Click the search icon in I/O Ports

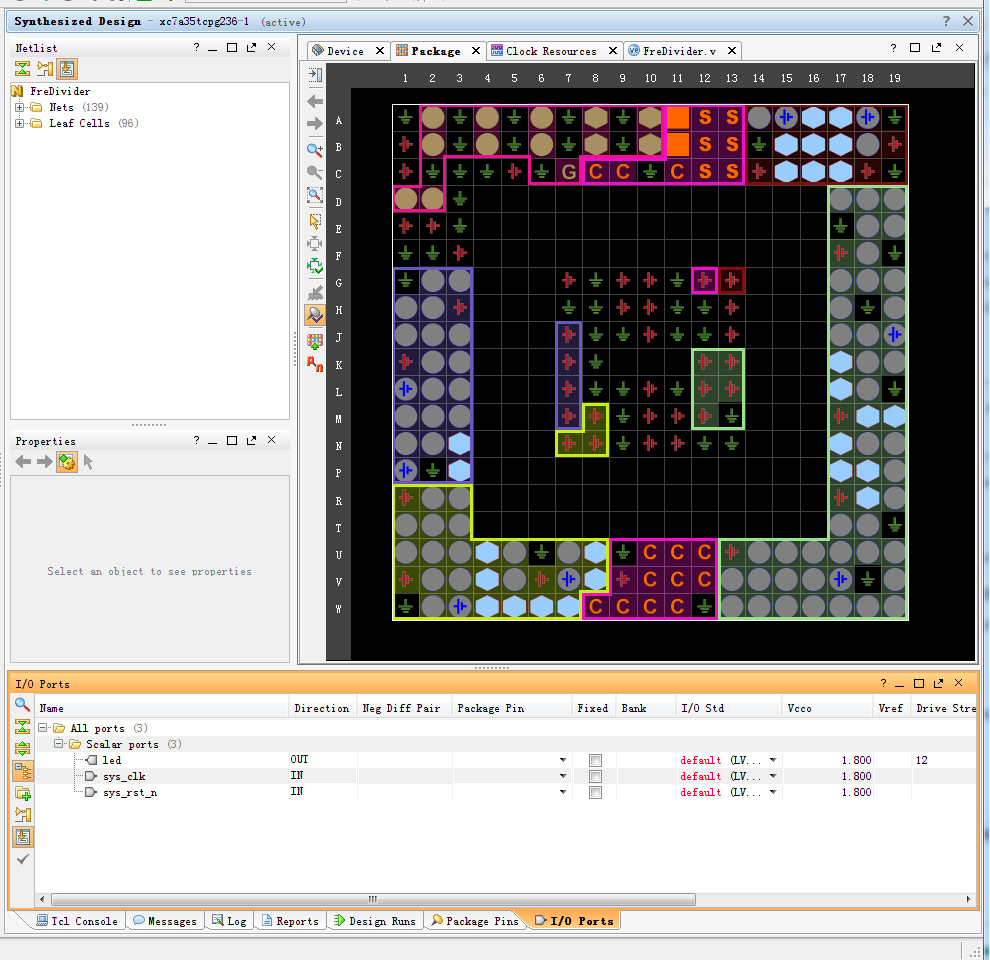pyautogui.click(x=22, y=704)
